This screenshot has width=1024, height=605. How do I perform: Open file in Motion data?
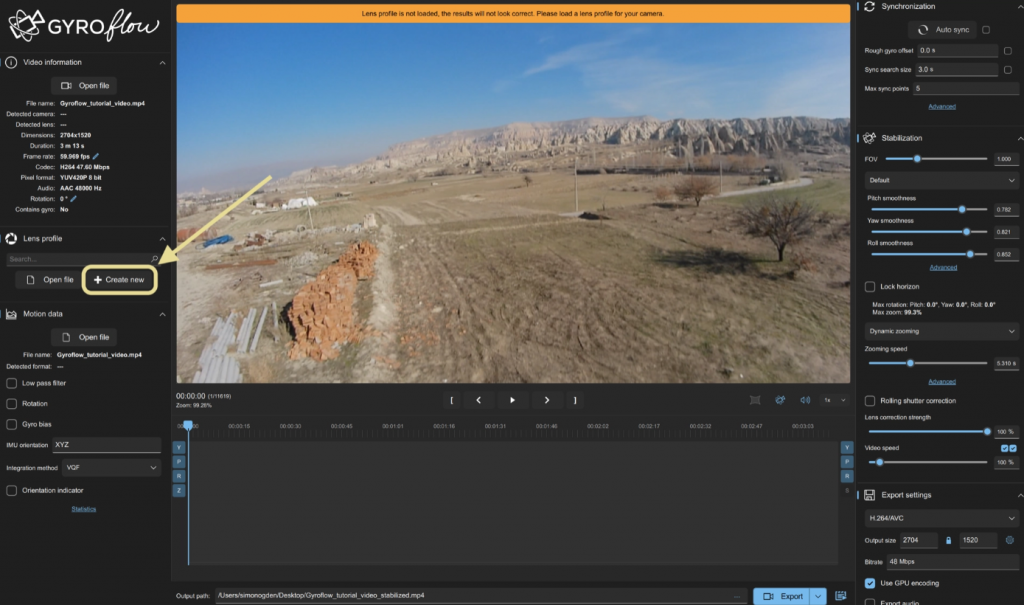pyautogui.click(x=85, y=337)
